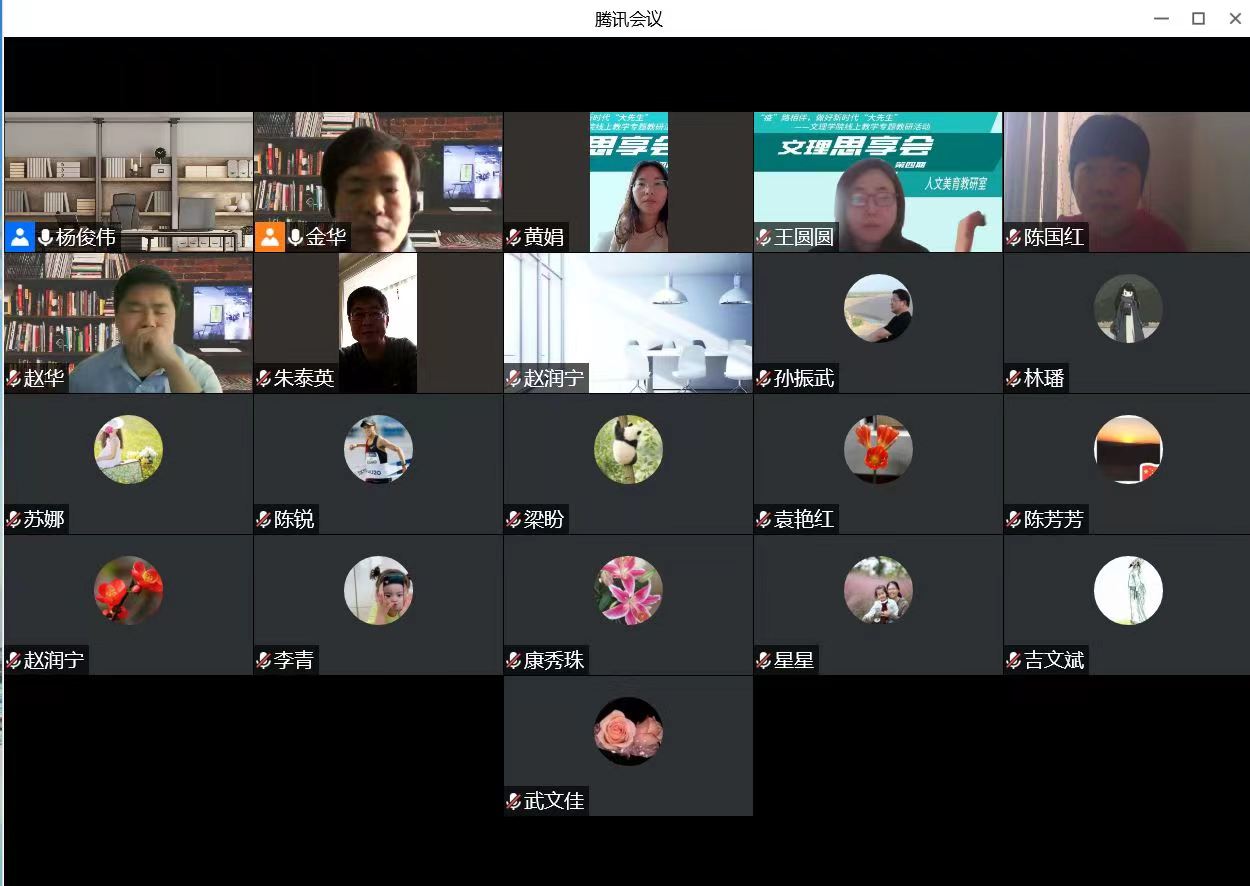Image resolution: width=1250 pixels, height=886 pixels.
Task: Click the microphone icon next to 金华
Action: (x=295, y=237)
